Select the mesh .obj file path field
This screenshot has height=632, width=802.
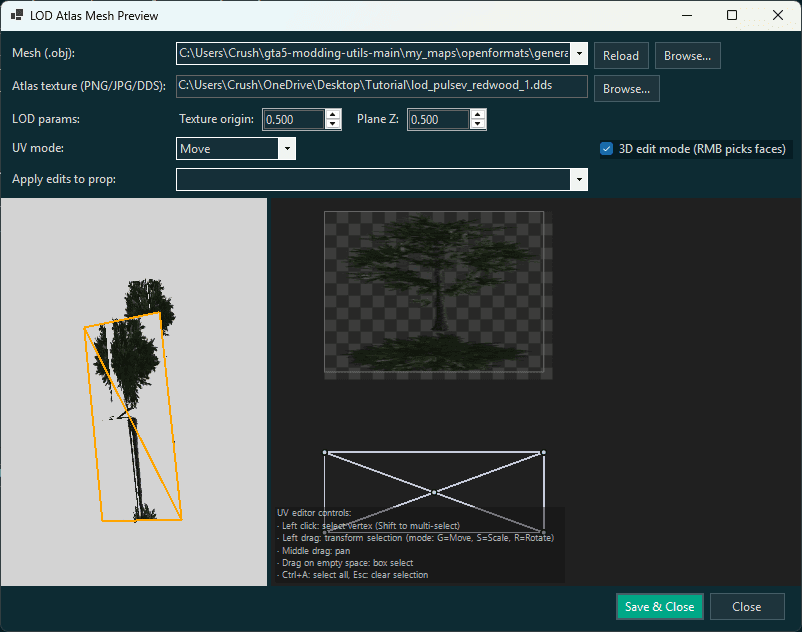pyautogui.click(x=370, y=55)
